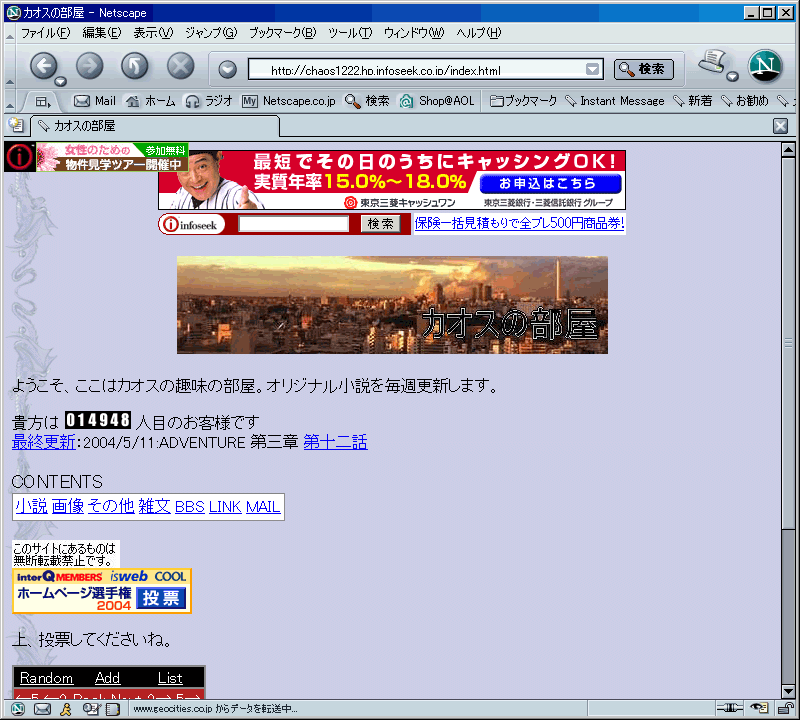800x720 pixels.
Task: Open the ブックマーク(B) menu
Action: click(x=283, y=33)
